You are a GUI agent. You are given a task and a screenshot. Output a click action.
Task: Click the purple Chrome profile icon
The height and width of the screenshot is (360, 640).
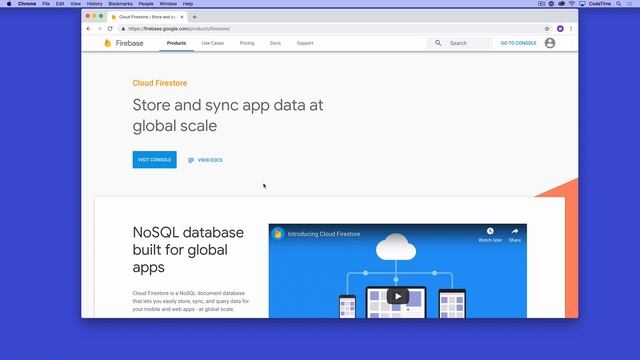(x=560, y=29)
